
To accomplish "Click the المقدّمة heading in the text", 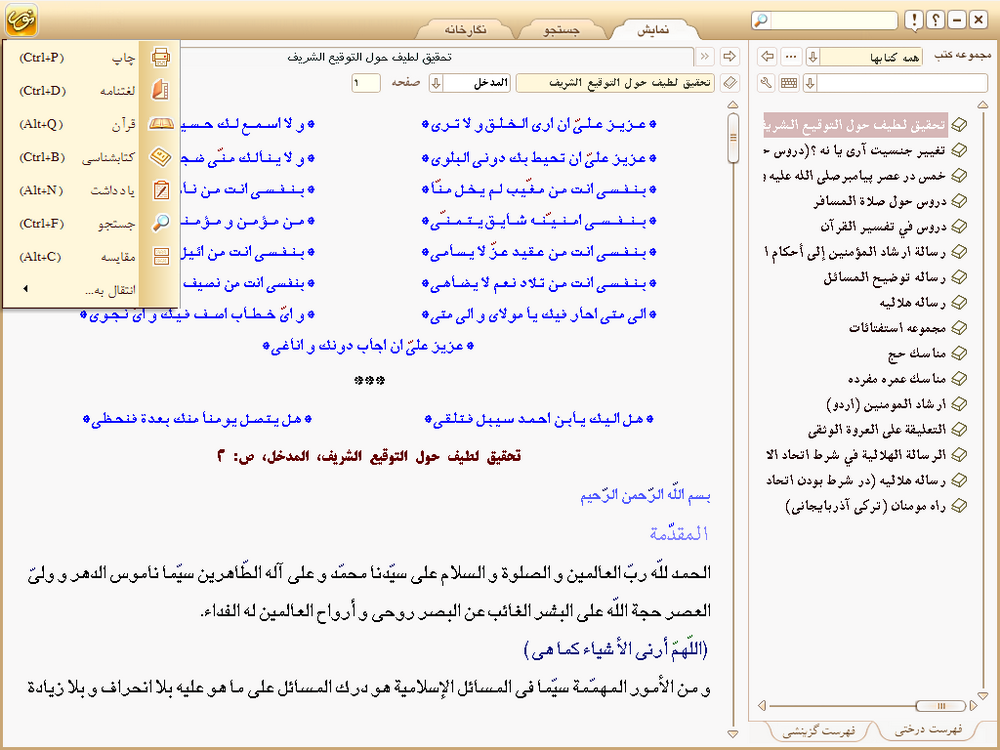I will (x=679, y=533).
